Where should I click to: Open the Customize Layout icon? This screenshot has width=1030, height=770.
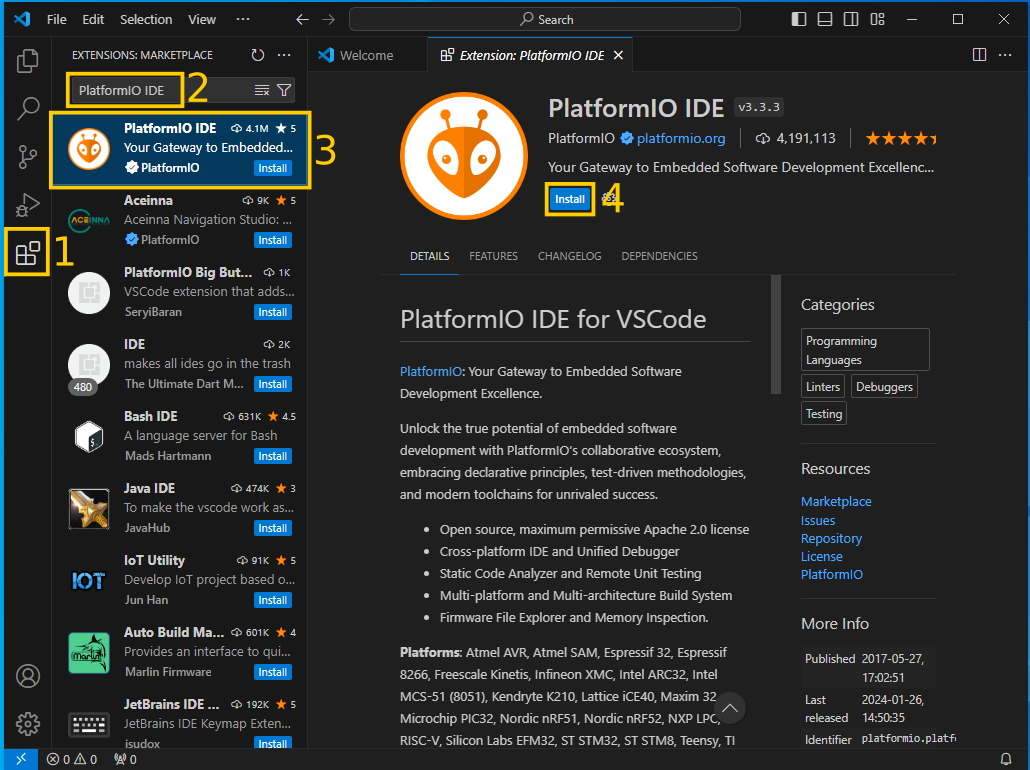pyautogui.click(x=878, y=19)
